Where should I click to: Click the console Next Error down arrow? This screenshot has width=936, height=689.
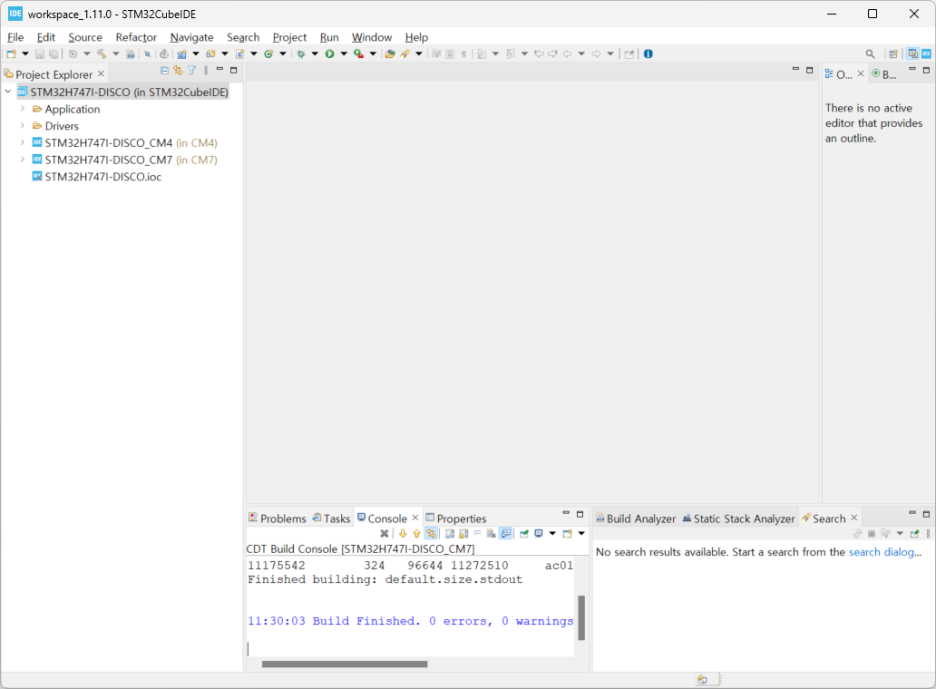402,534
